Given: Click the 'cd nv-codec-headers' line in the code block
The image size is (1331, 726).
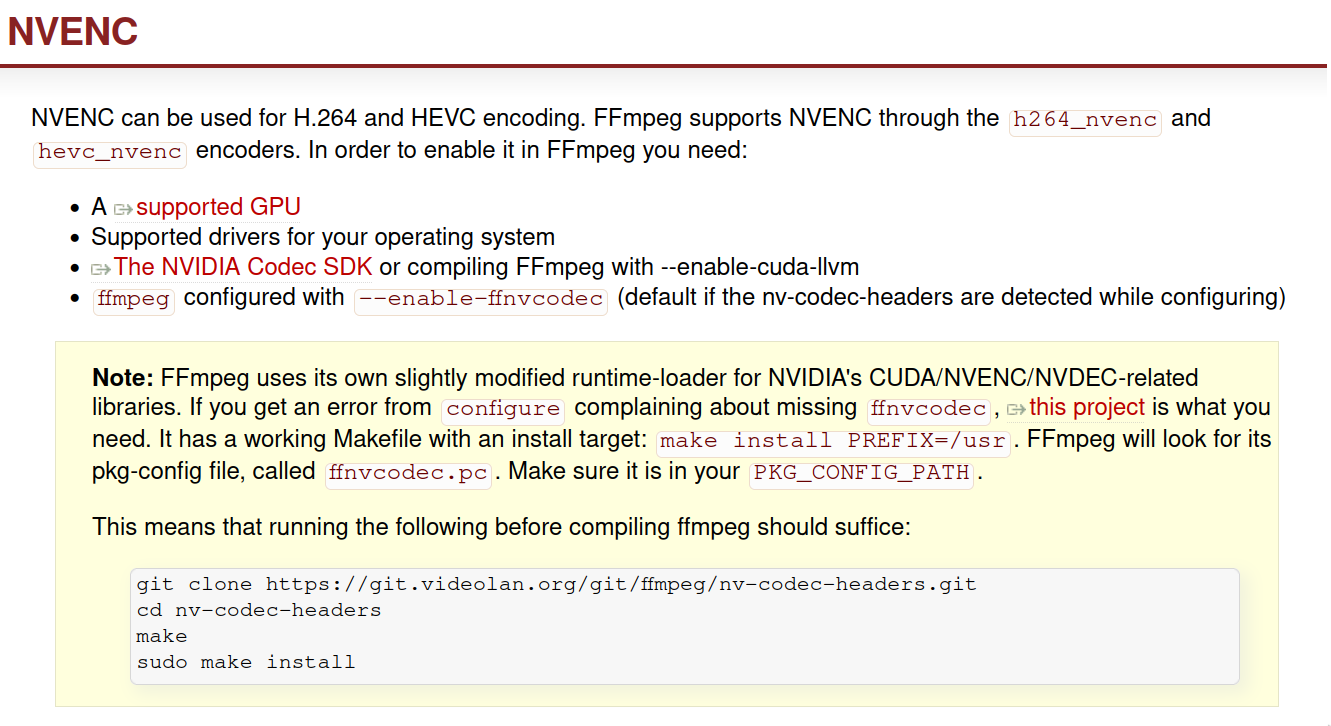Looking at the screenshot, I should click(x=259, y=610).
